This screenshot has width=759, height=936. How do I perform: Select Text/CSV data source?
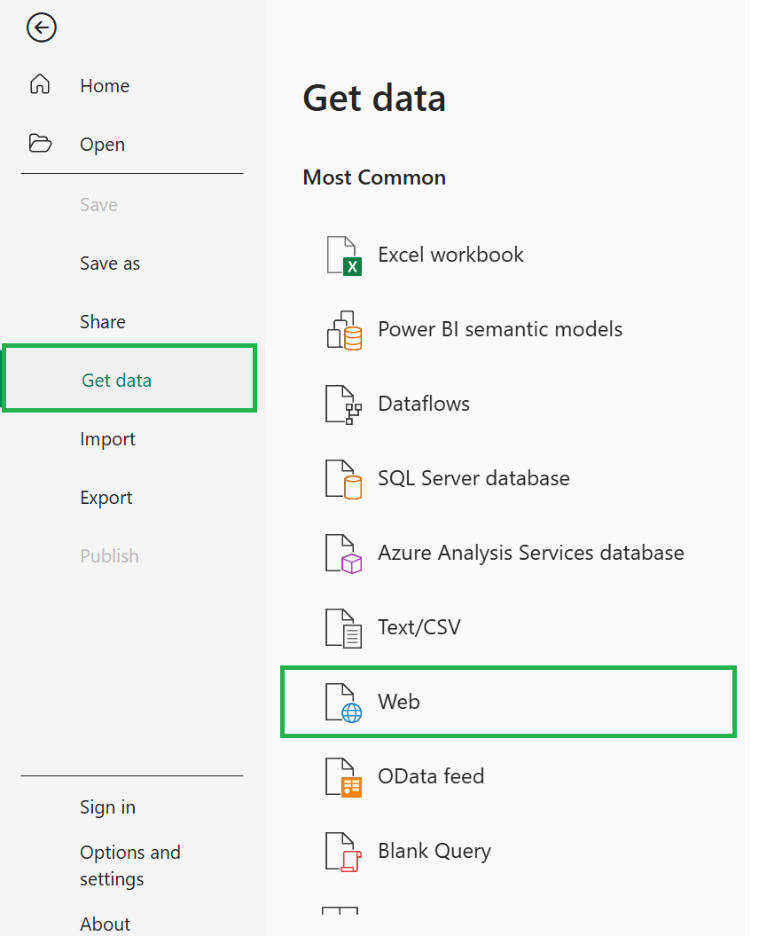coord(419,628)
